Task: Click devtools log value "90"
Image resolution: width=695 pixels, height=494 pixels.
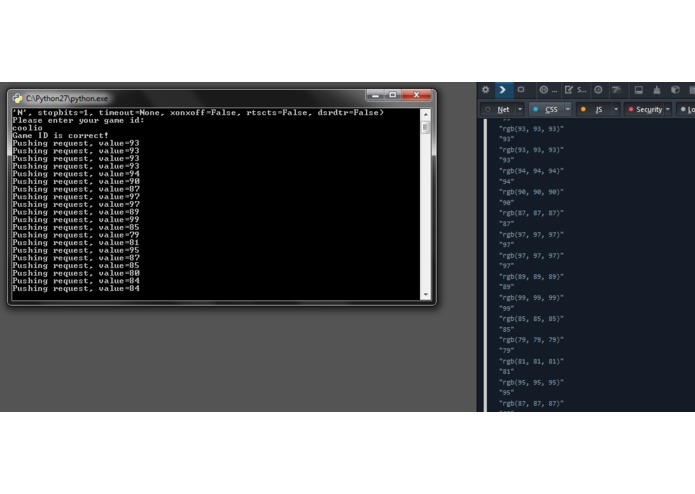Action: tap(506, 202)
